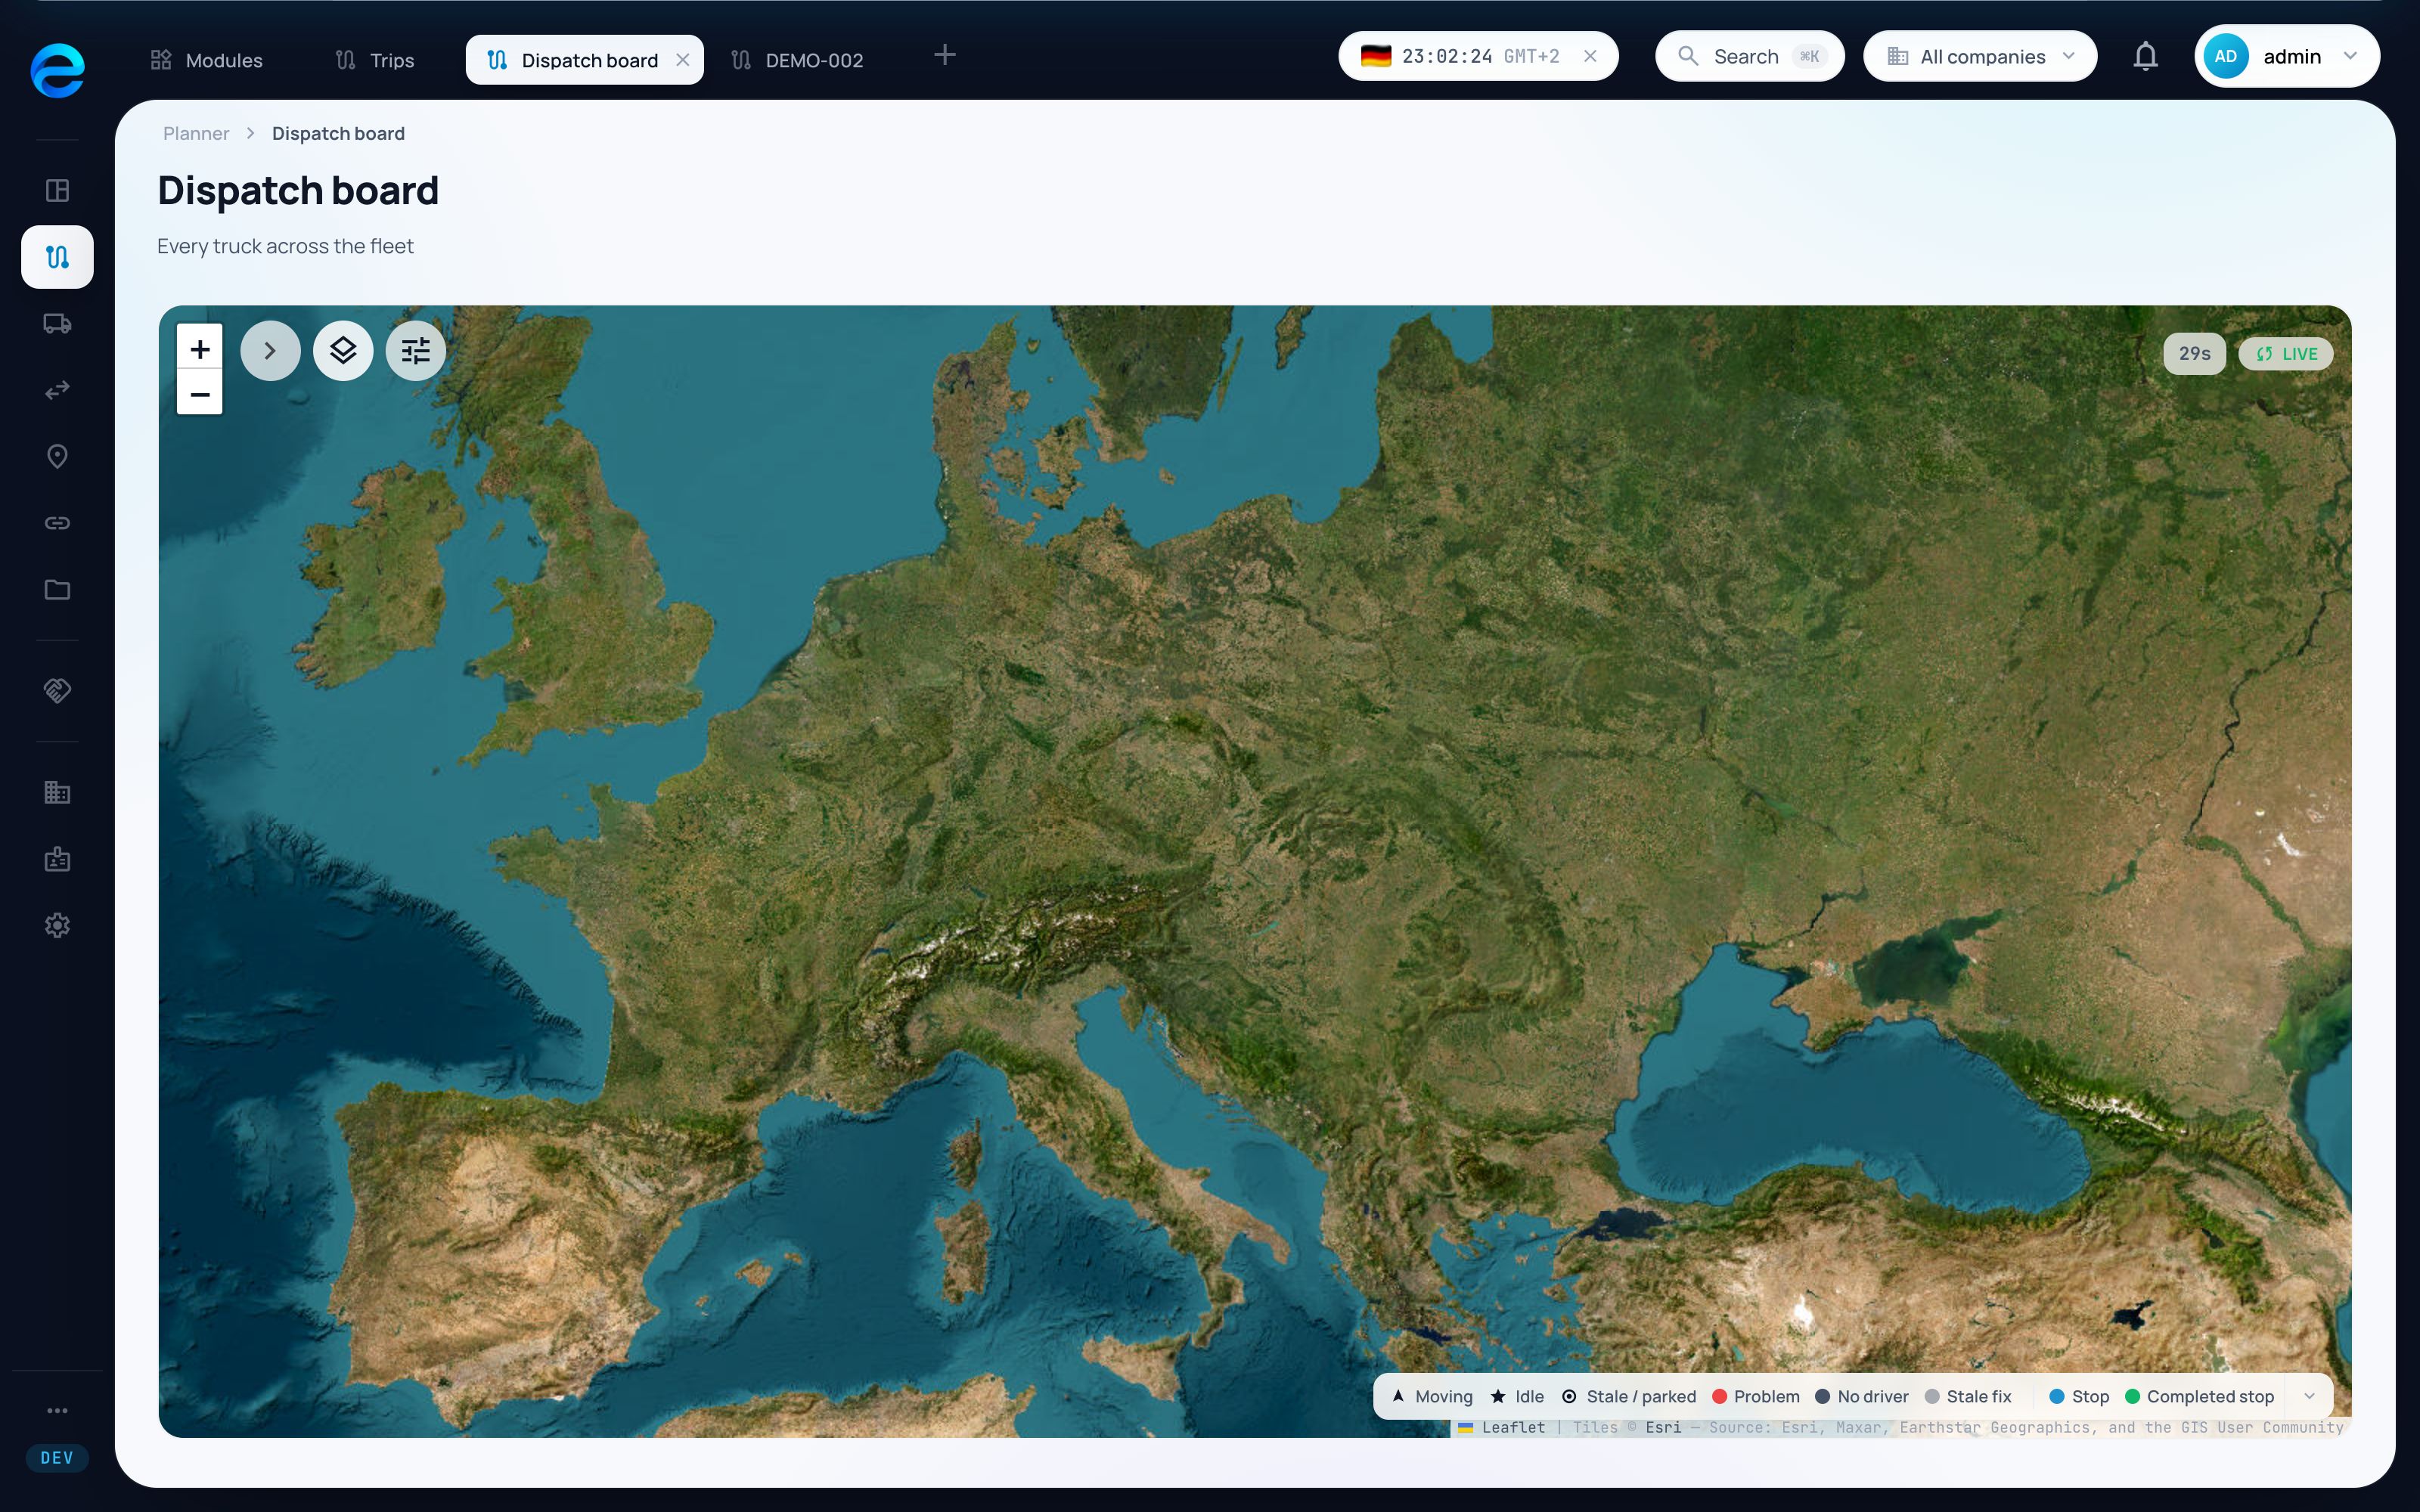
Task: Open the truck fleet sidebar icon
Action: click(57, 323)
